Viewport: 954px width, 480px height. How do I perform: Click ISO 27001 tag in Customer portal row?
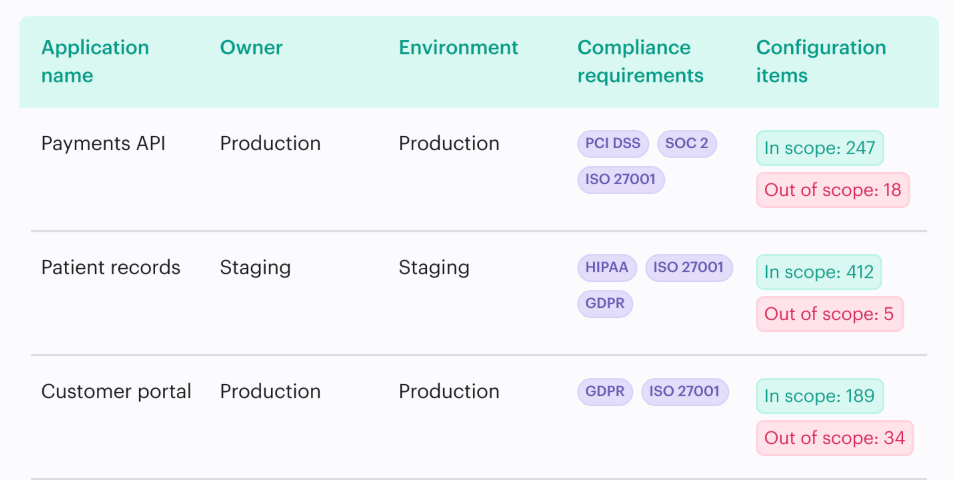pos(684,391)
